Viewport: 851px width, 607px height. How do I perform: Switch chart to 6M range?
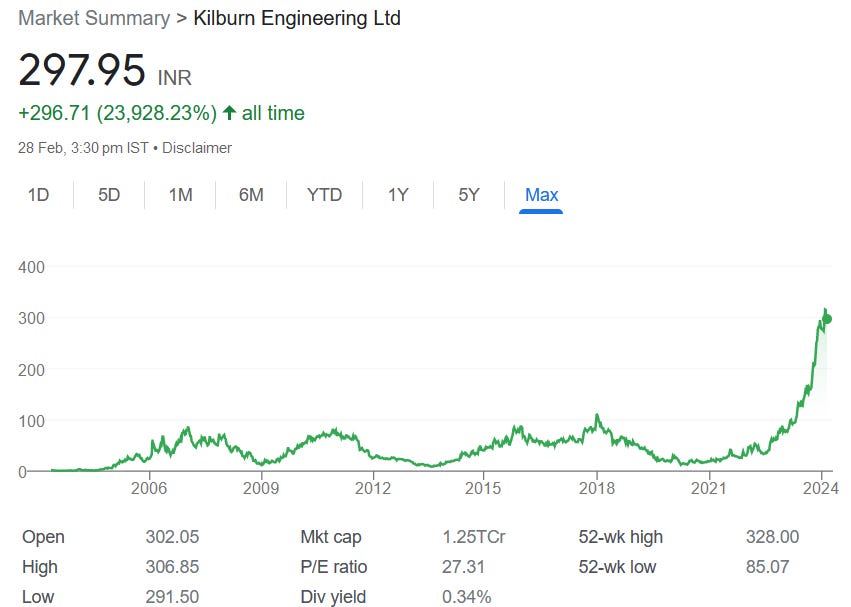coord(251,195)
